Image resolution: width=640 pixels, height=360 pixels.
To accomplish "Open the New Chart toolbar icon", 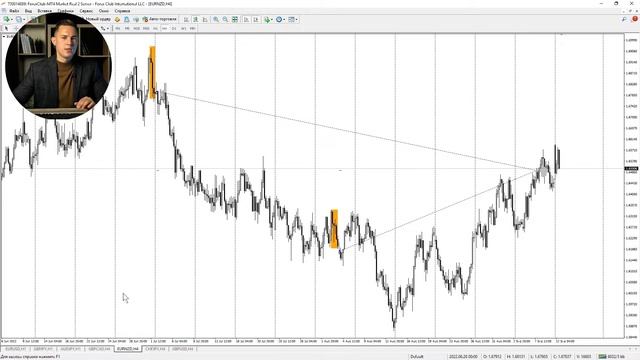I will coord(6,19).
